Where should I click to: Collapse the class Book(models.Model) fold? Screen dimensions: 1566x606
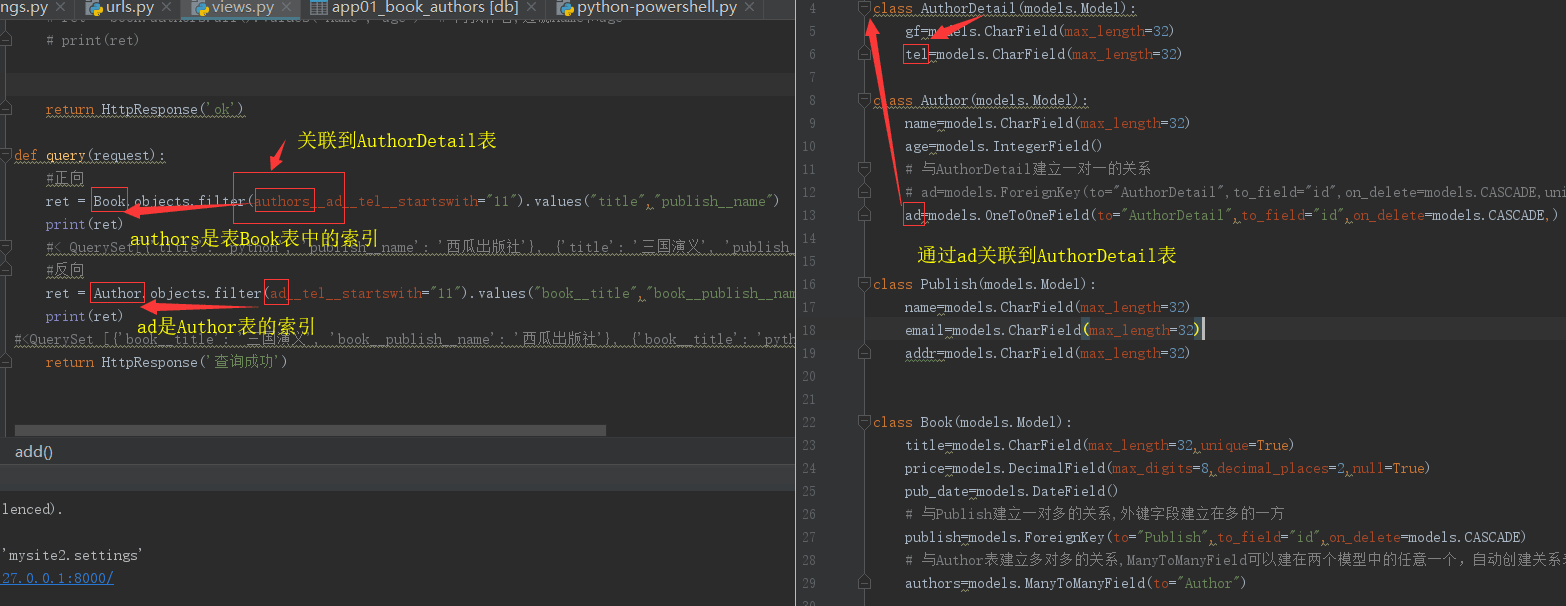pyautogui.click(x=864, y=422)
